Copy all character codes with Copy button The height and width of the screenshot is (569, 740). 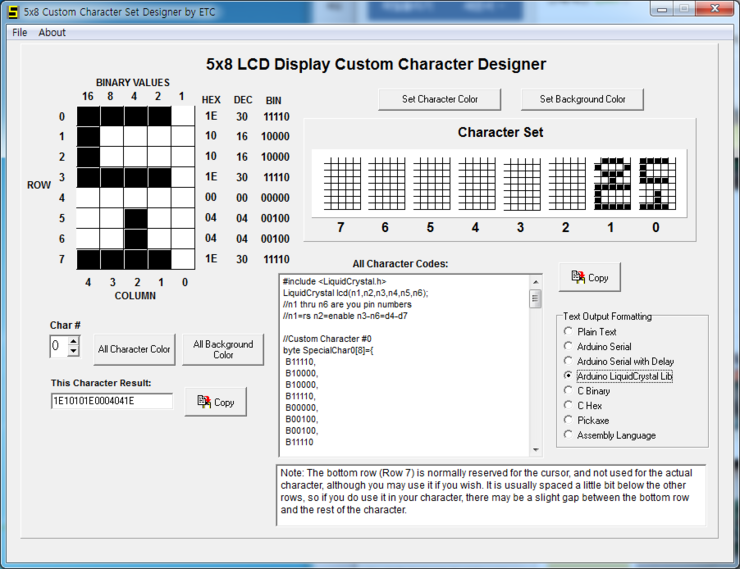(589, 277)
